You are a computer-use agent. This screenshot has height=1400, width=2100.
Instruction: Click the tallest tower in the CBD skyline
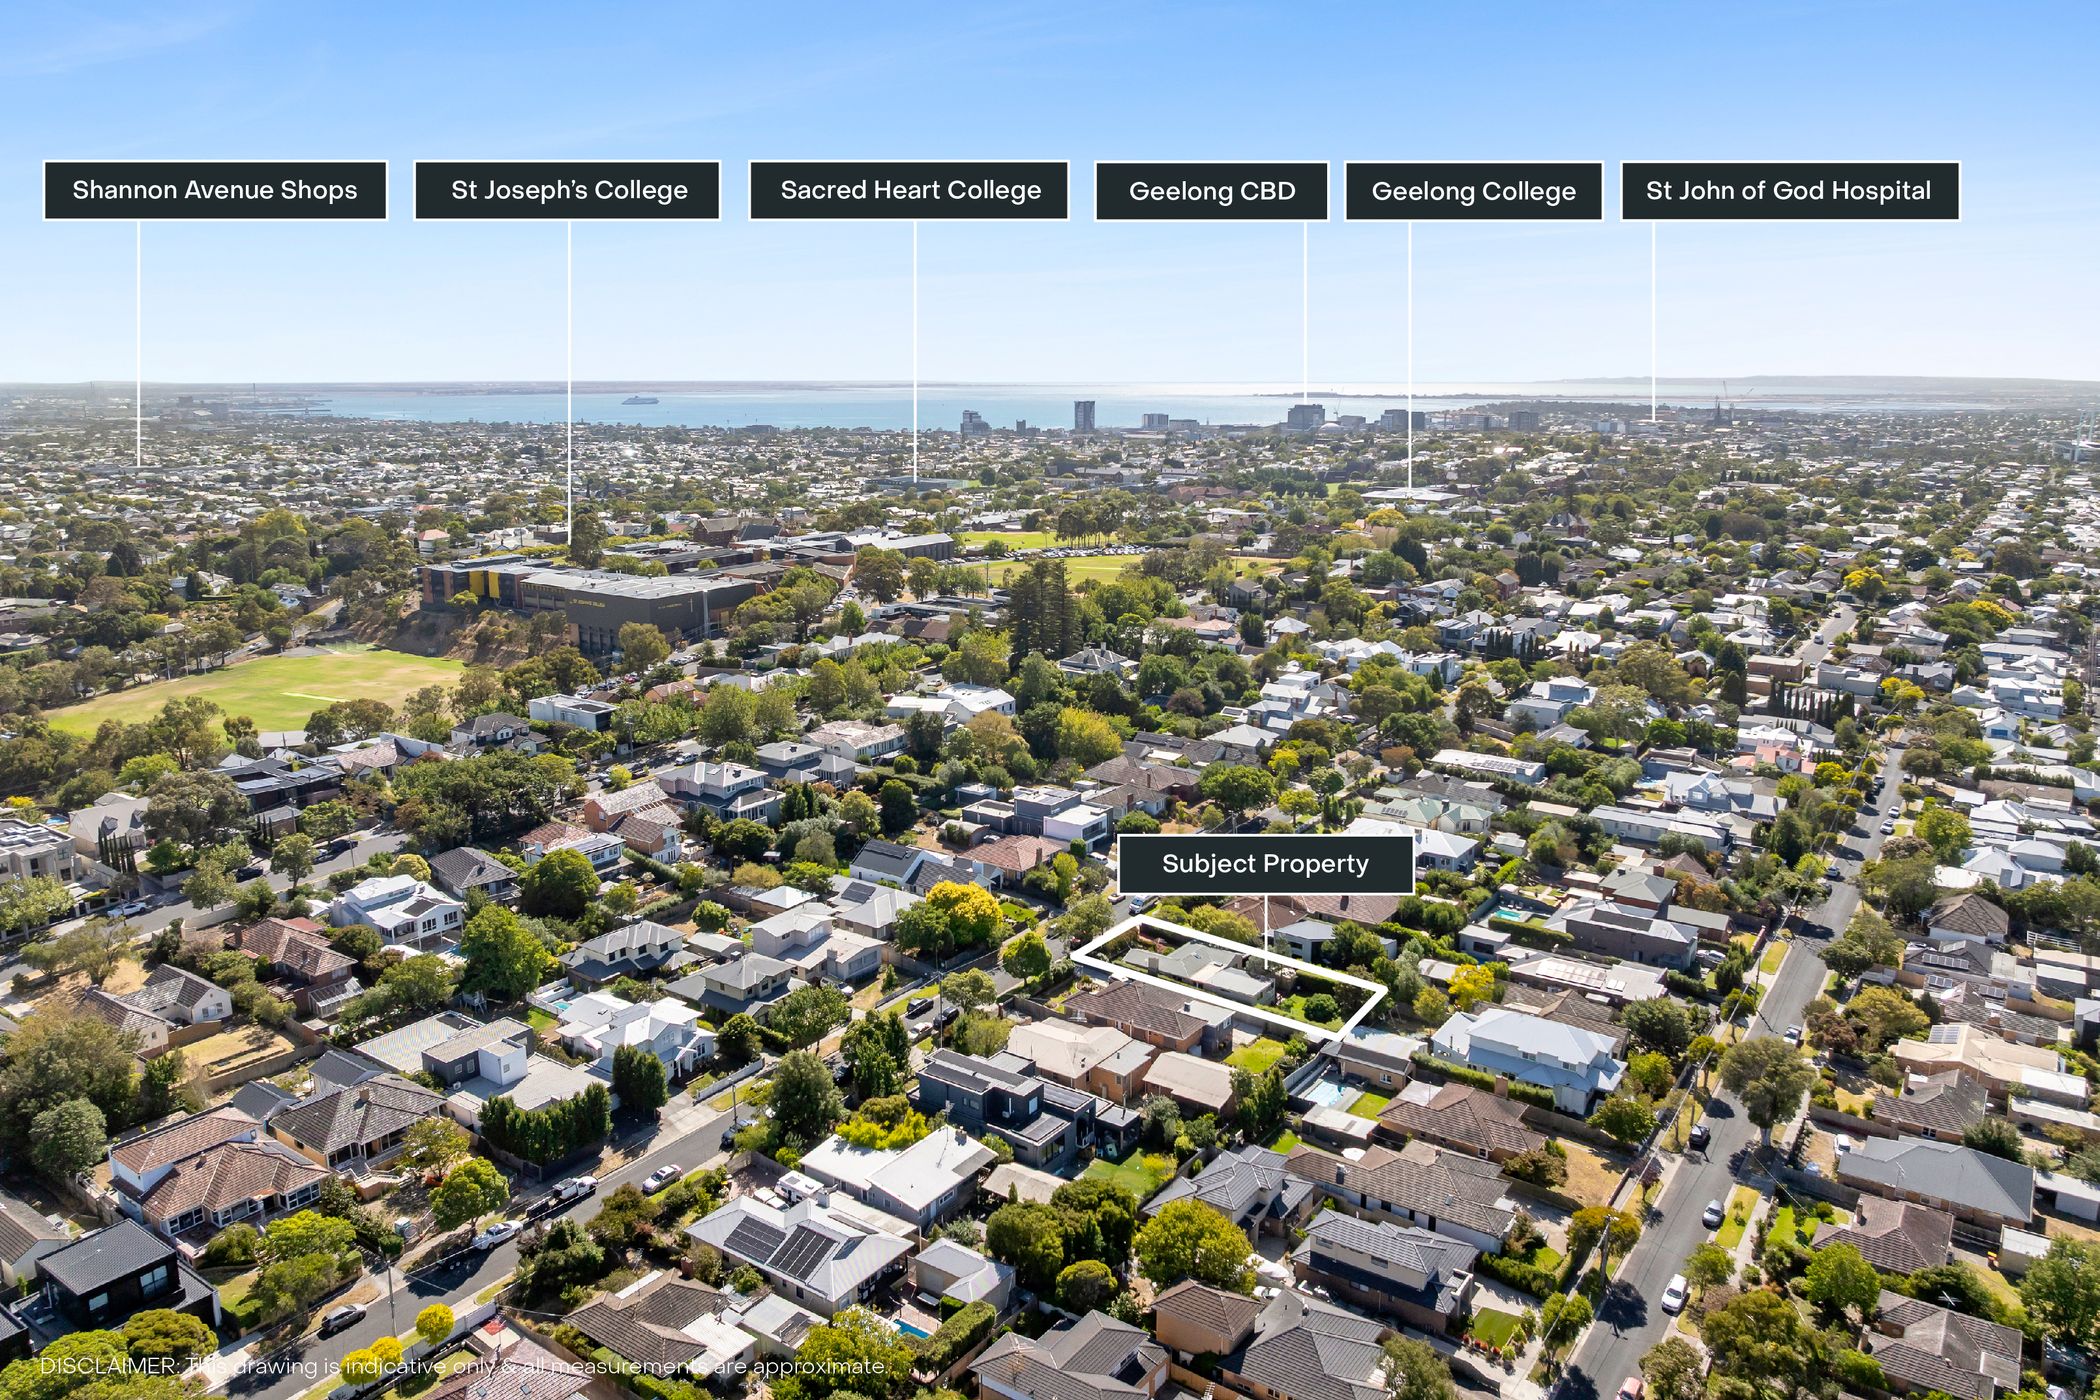pyautogui.click(x=1084, y=415)
